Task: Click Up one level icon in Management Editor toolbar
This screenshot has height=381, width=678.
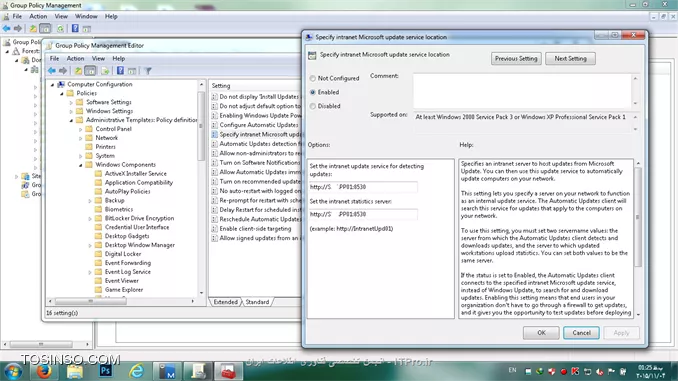Action: (78, 70)
